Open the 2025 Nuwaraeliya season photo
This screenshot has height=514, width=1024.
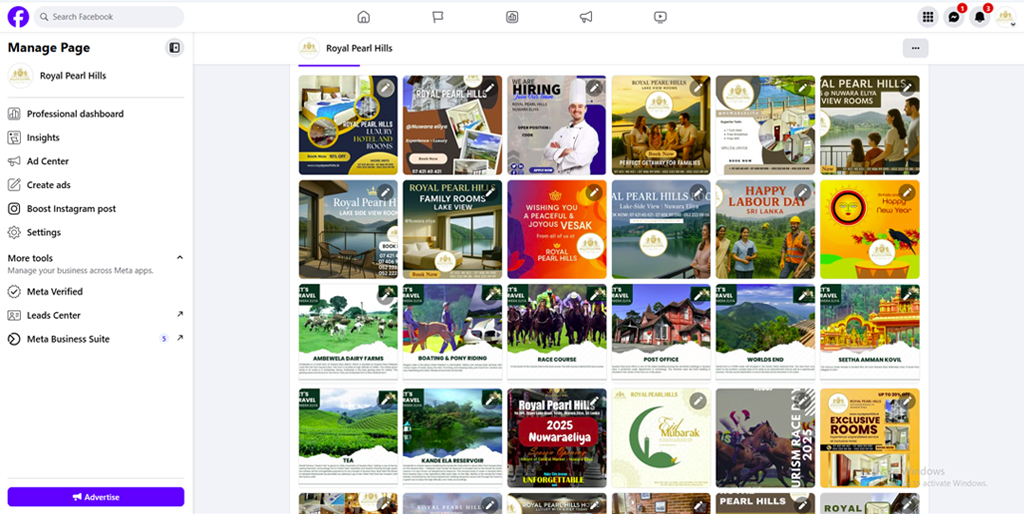click(557, 438)
